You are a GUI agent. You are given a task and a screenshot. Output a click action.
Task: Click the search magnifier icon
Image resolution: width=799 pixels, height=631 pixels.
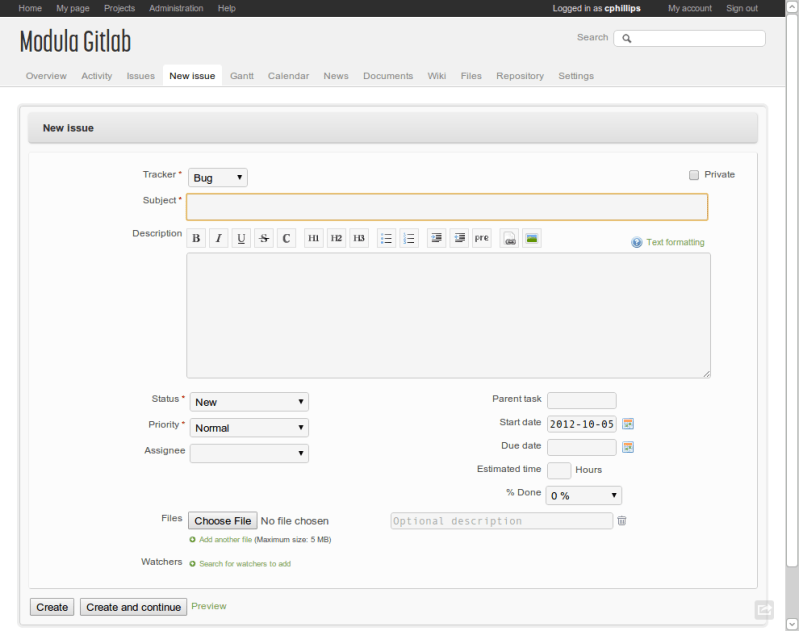pyautogui.click(x=626, y=38)
